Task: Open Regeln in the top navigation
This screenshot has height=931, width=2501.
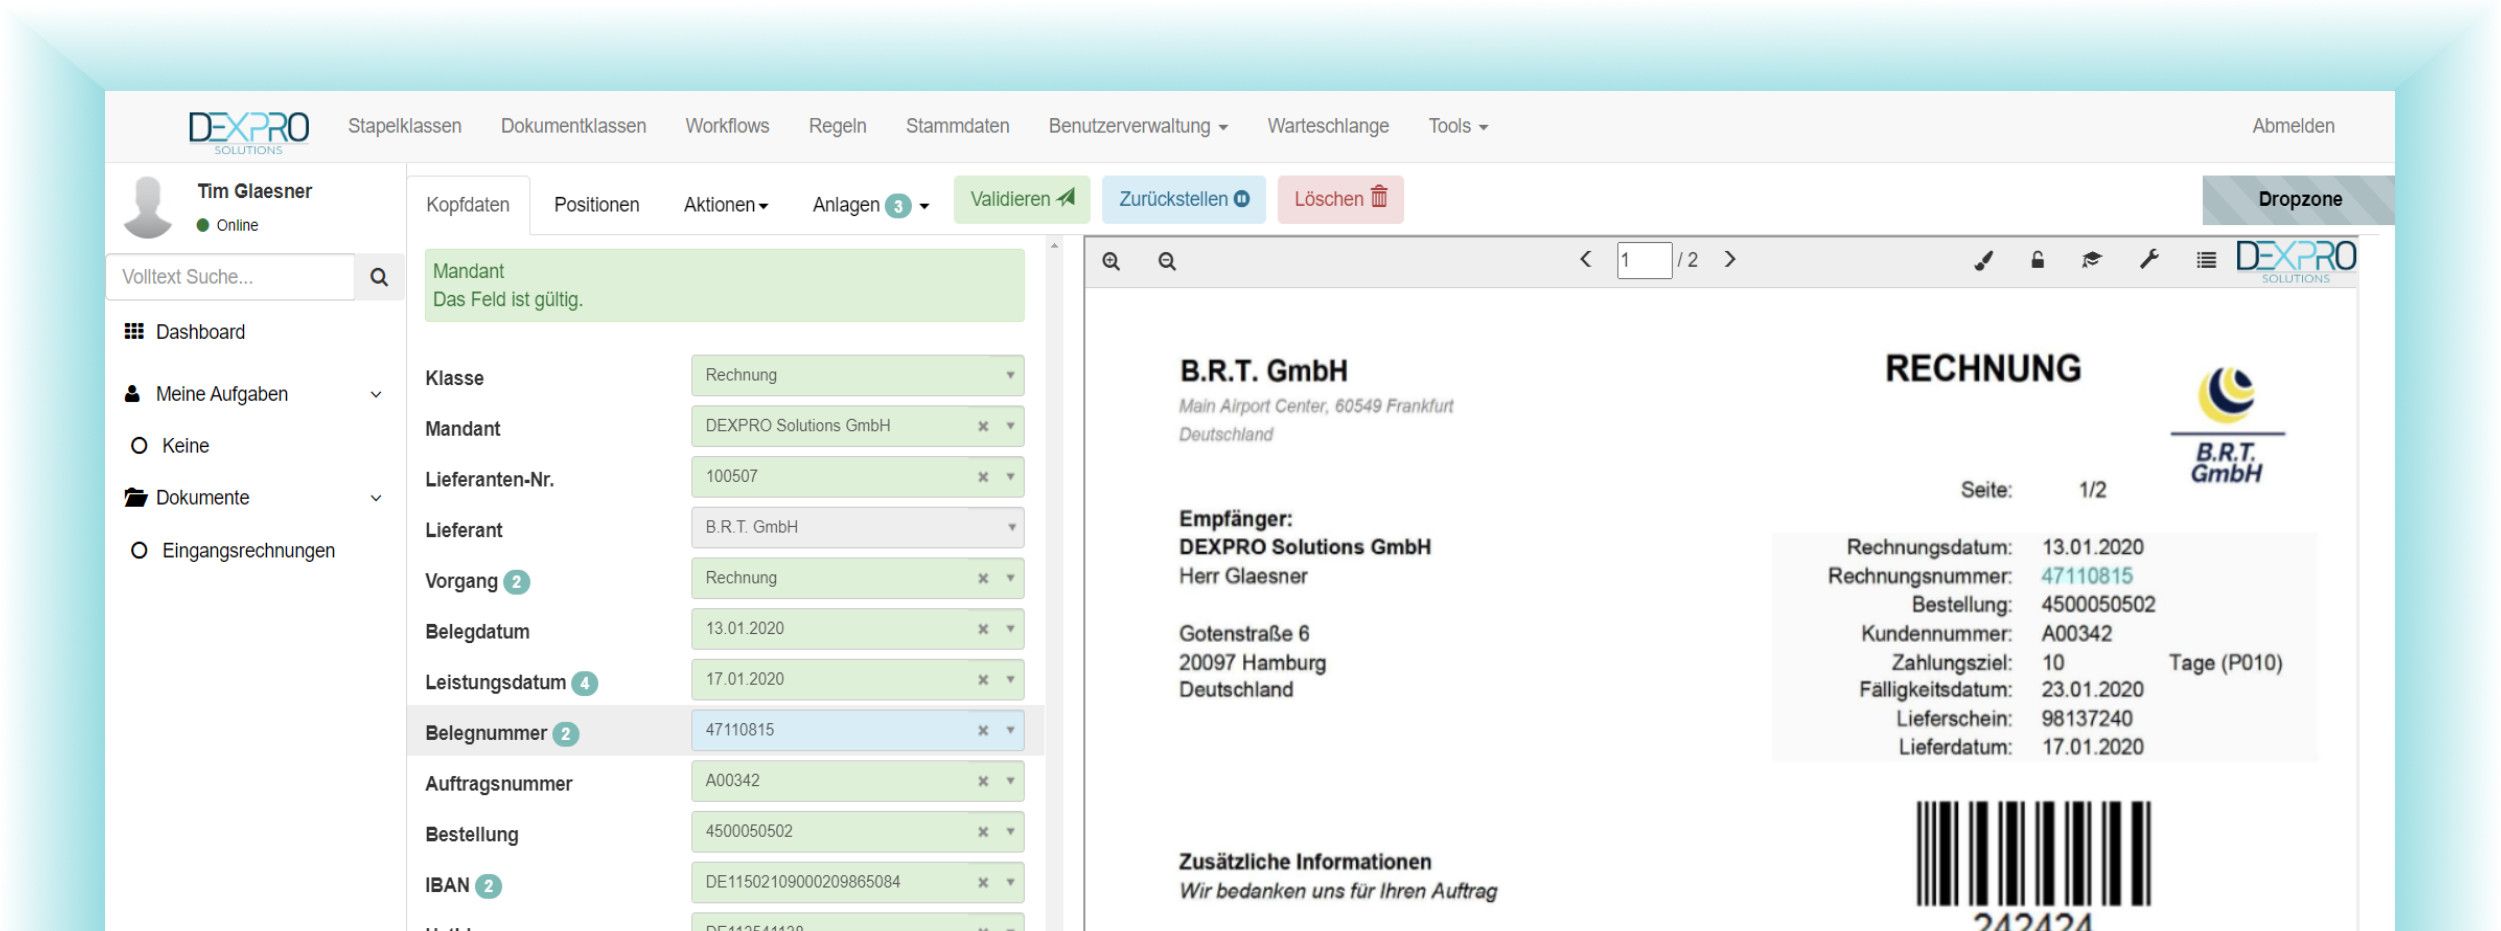Action: point(837,126)
